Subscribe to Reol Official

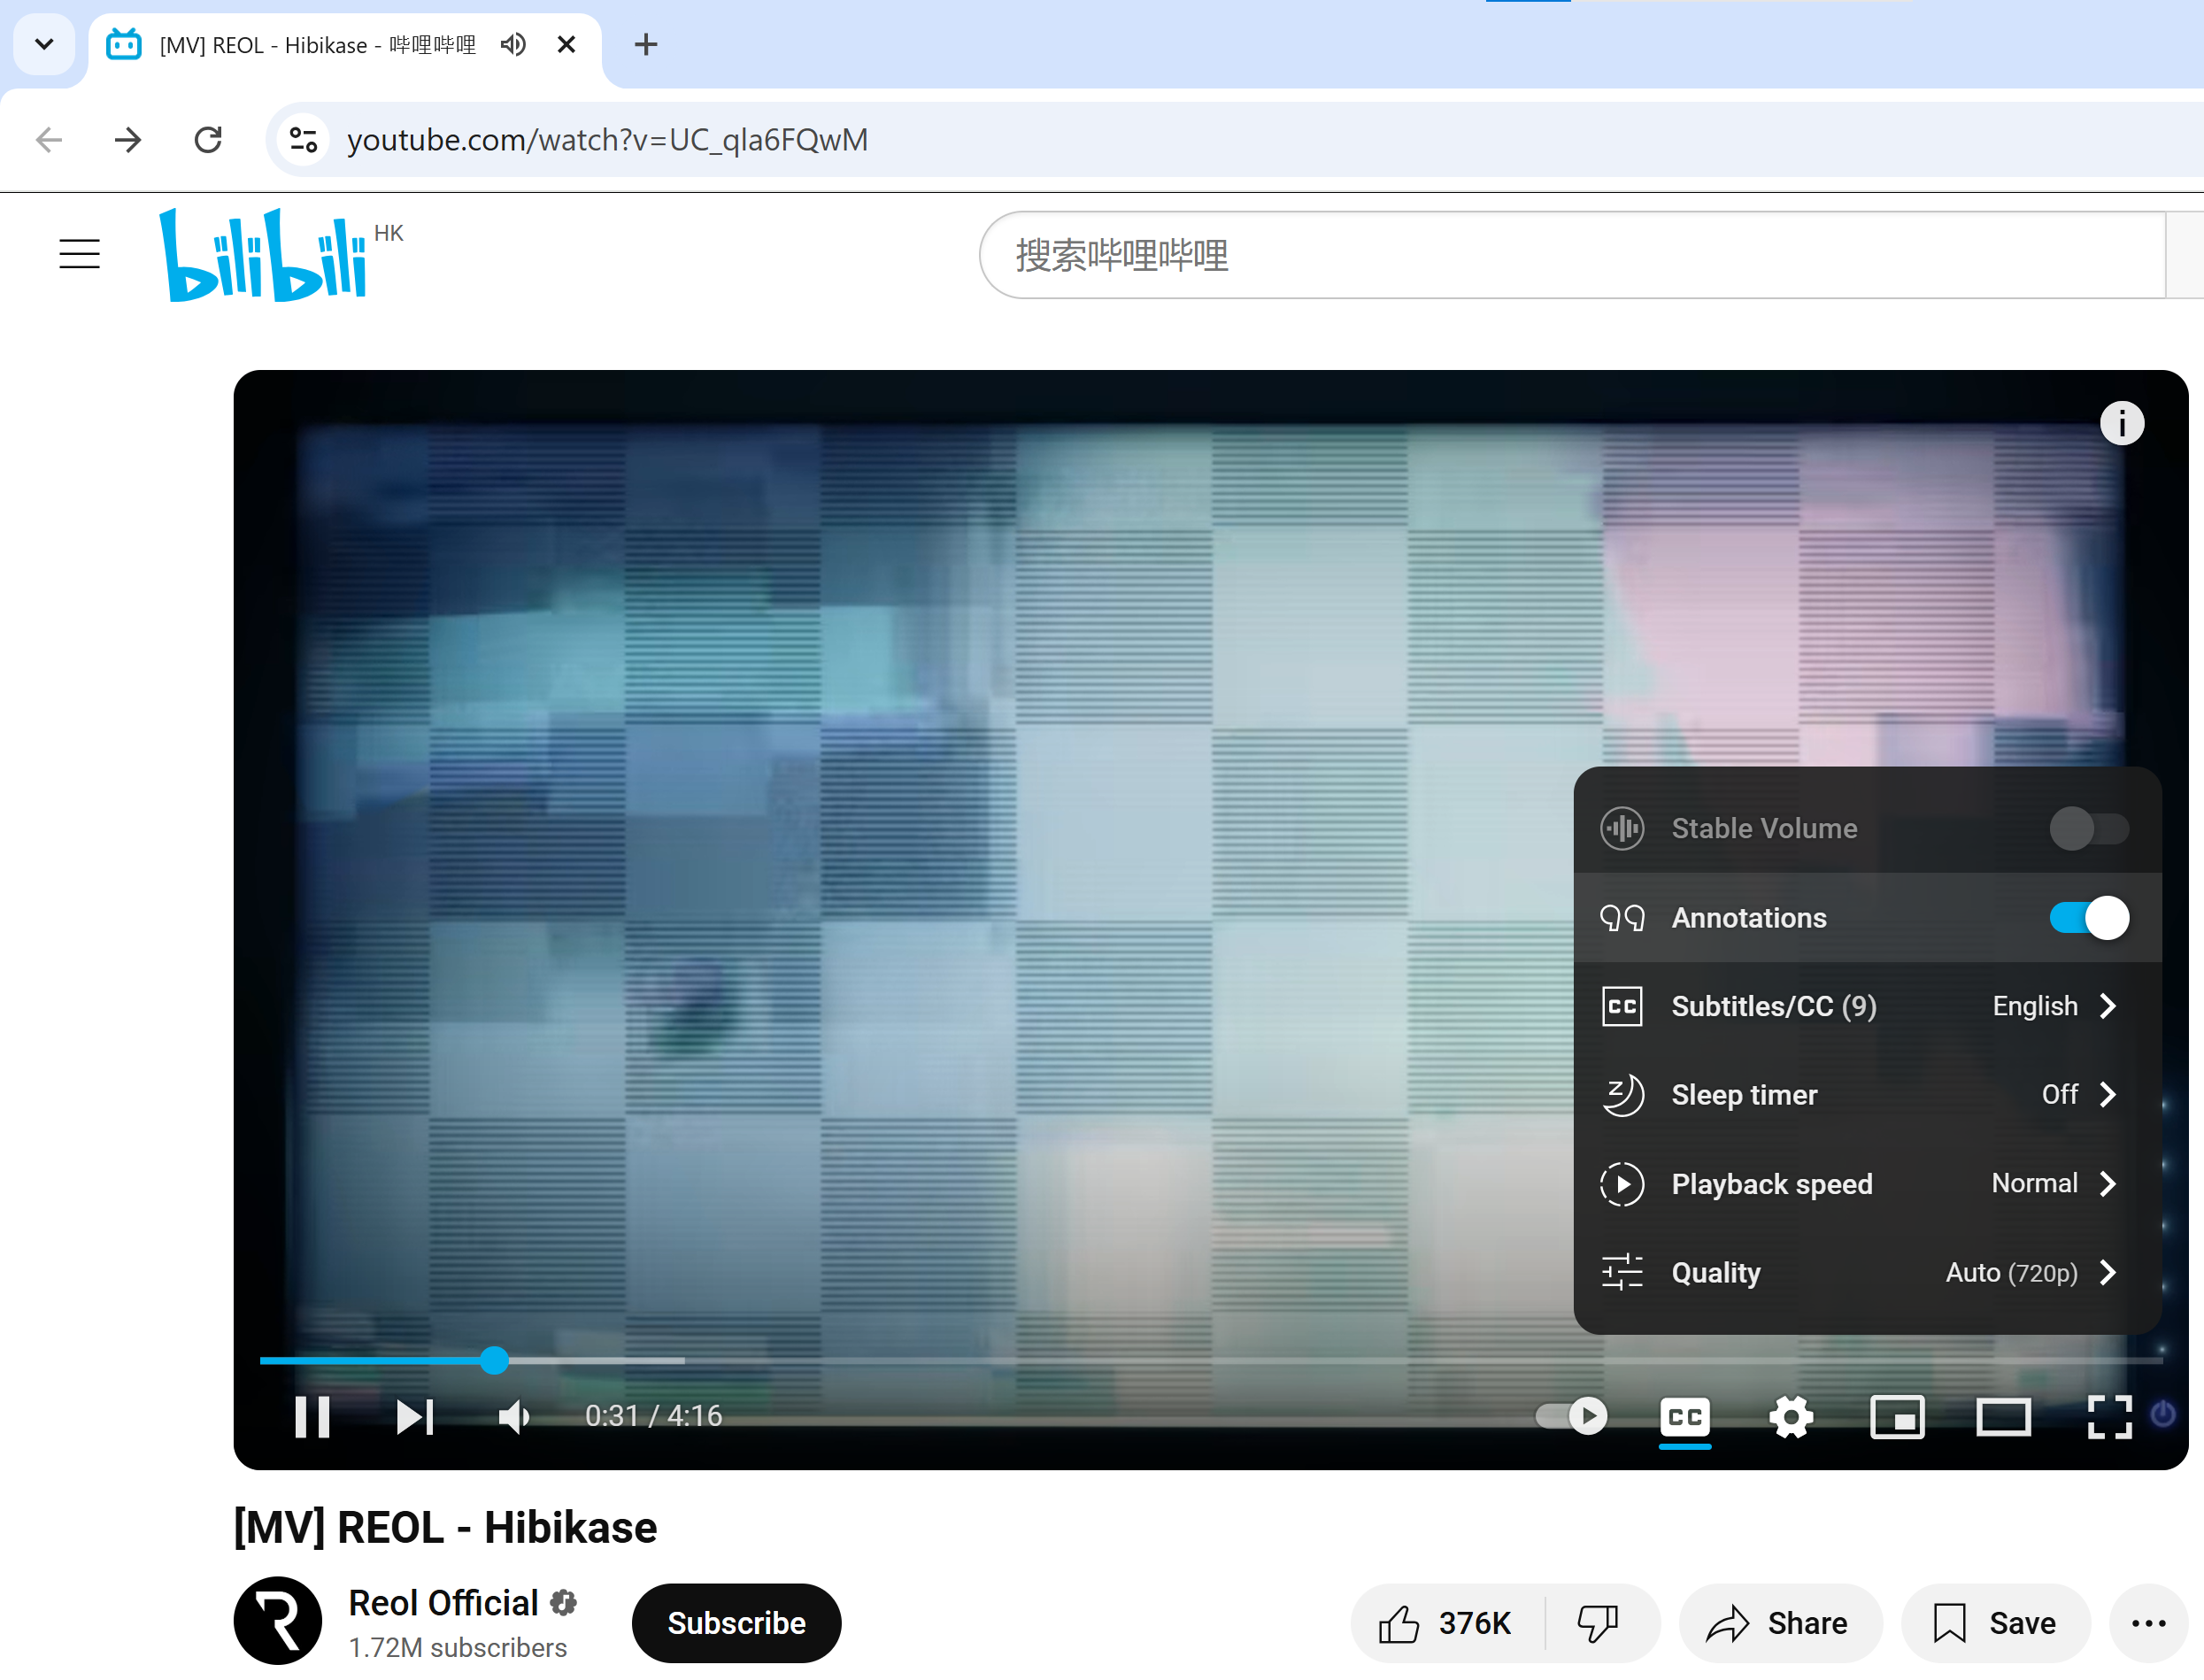[736, 1622]
